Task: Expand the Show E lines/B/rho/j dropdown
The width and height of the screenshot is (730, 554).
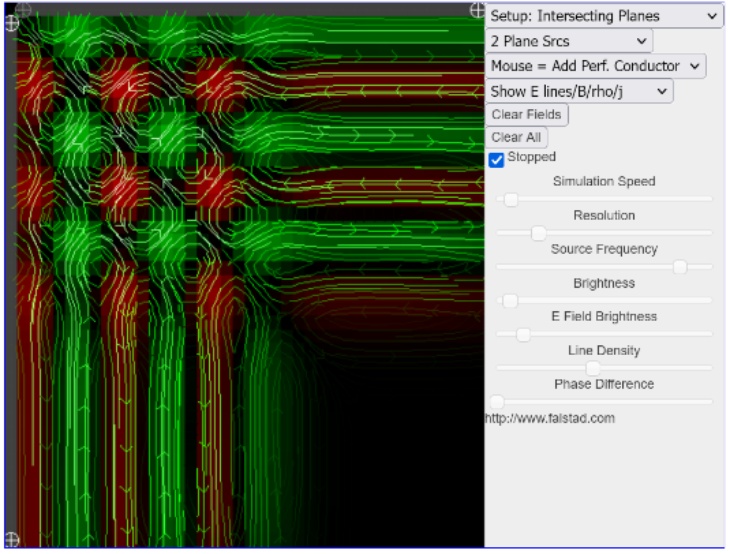Action: [579, 91]
